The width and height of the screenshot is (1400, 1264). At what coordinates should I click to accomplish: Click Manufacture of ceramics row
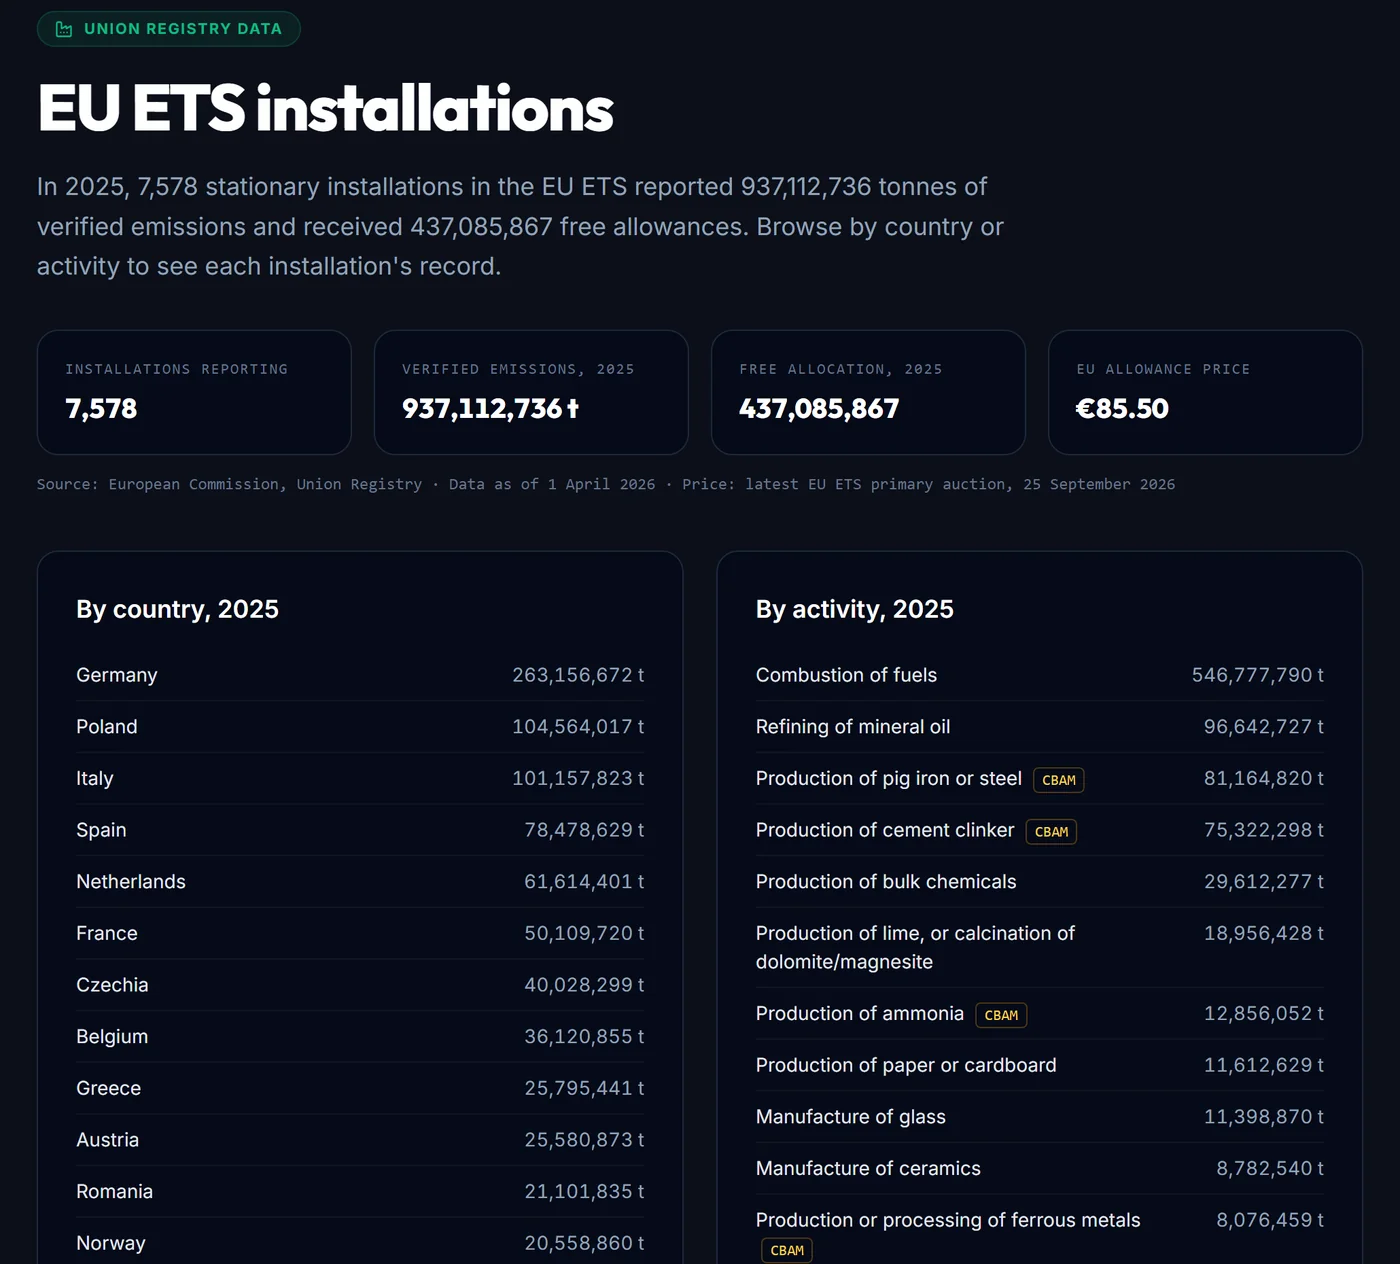1040,1169
